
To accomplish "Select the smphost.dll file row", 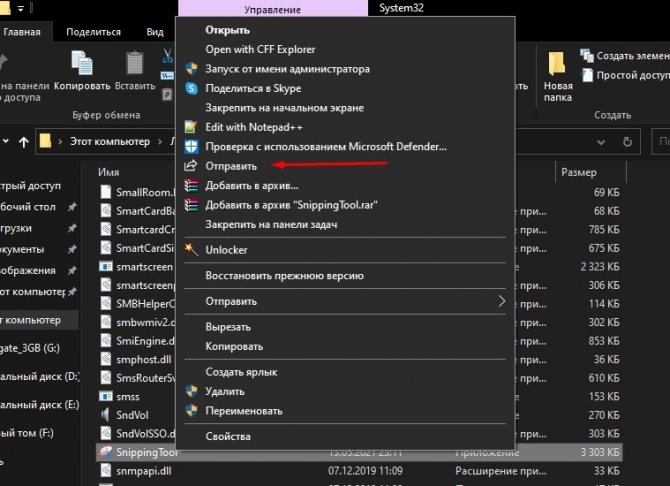I will point(359,359).
